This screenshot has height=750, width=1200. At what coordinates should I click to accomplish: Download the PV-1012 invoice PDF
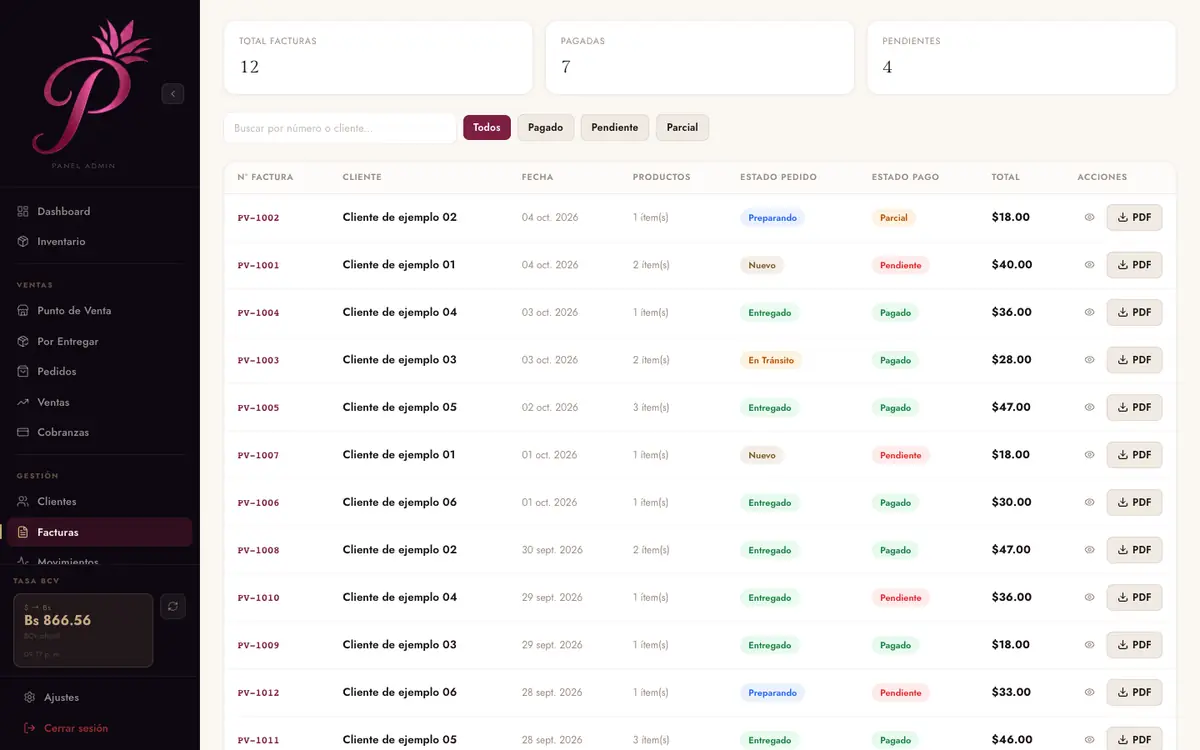click(x=1134, y=692)
